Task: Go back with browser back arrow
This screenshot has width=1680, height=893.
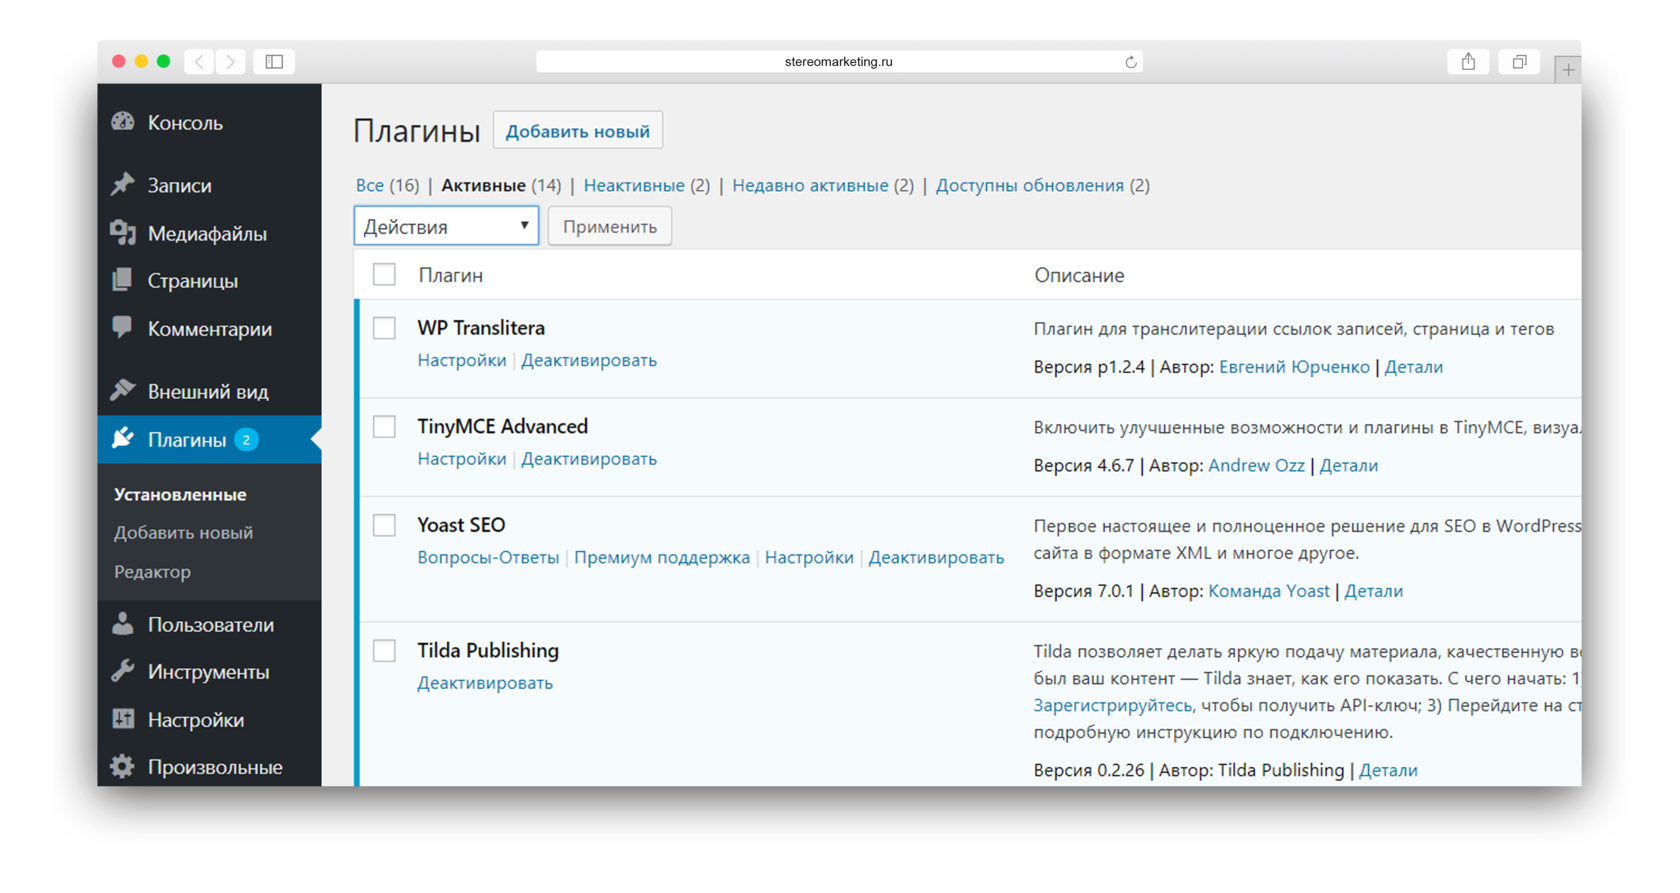Action: coord(199,62)
